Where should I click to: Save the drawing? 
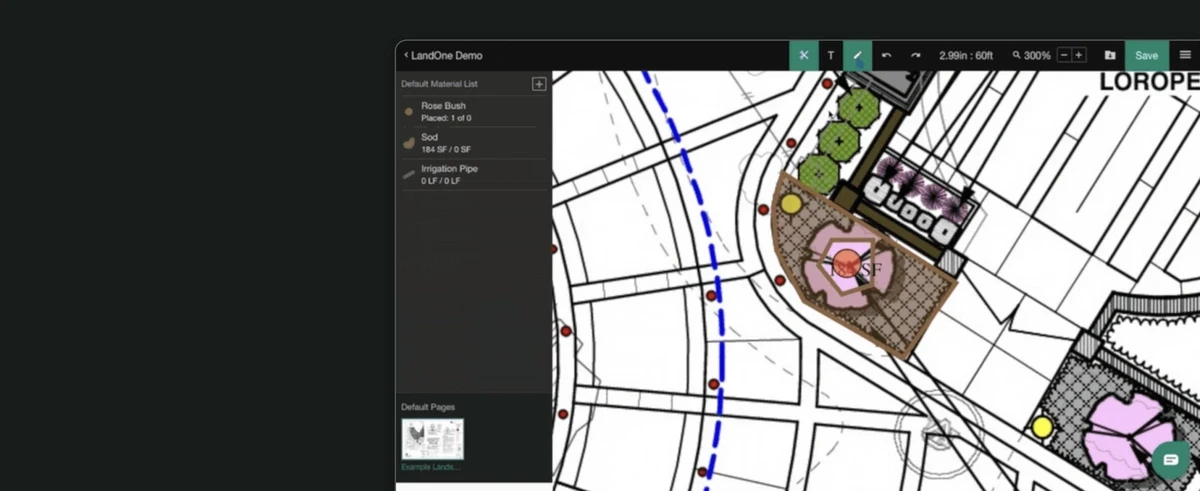(1146, 56)
